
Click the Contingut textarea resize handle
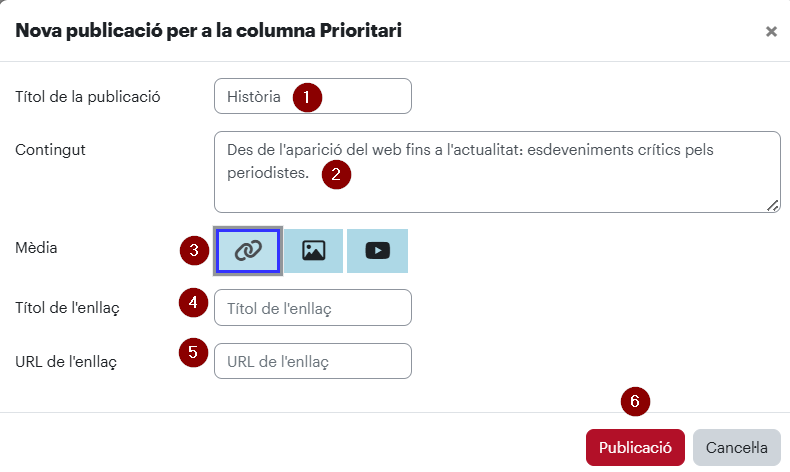coord(773,205)
